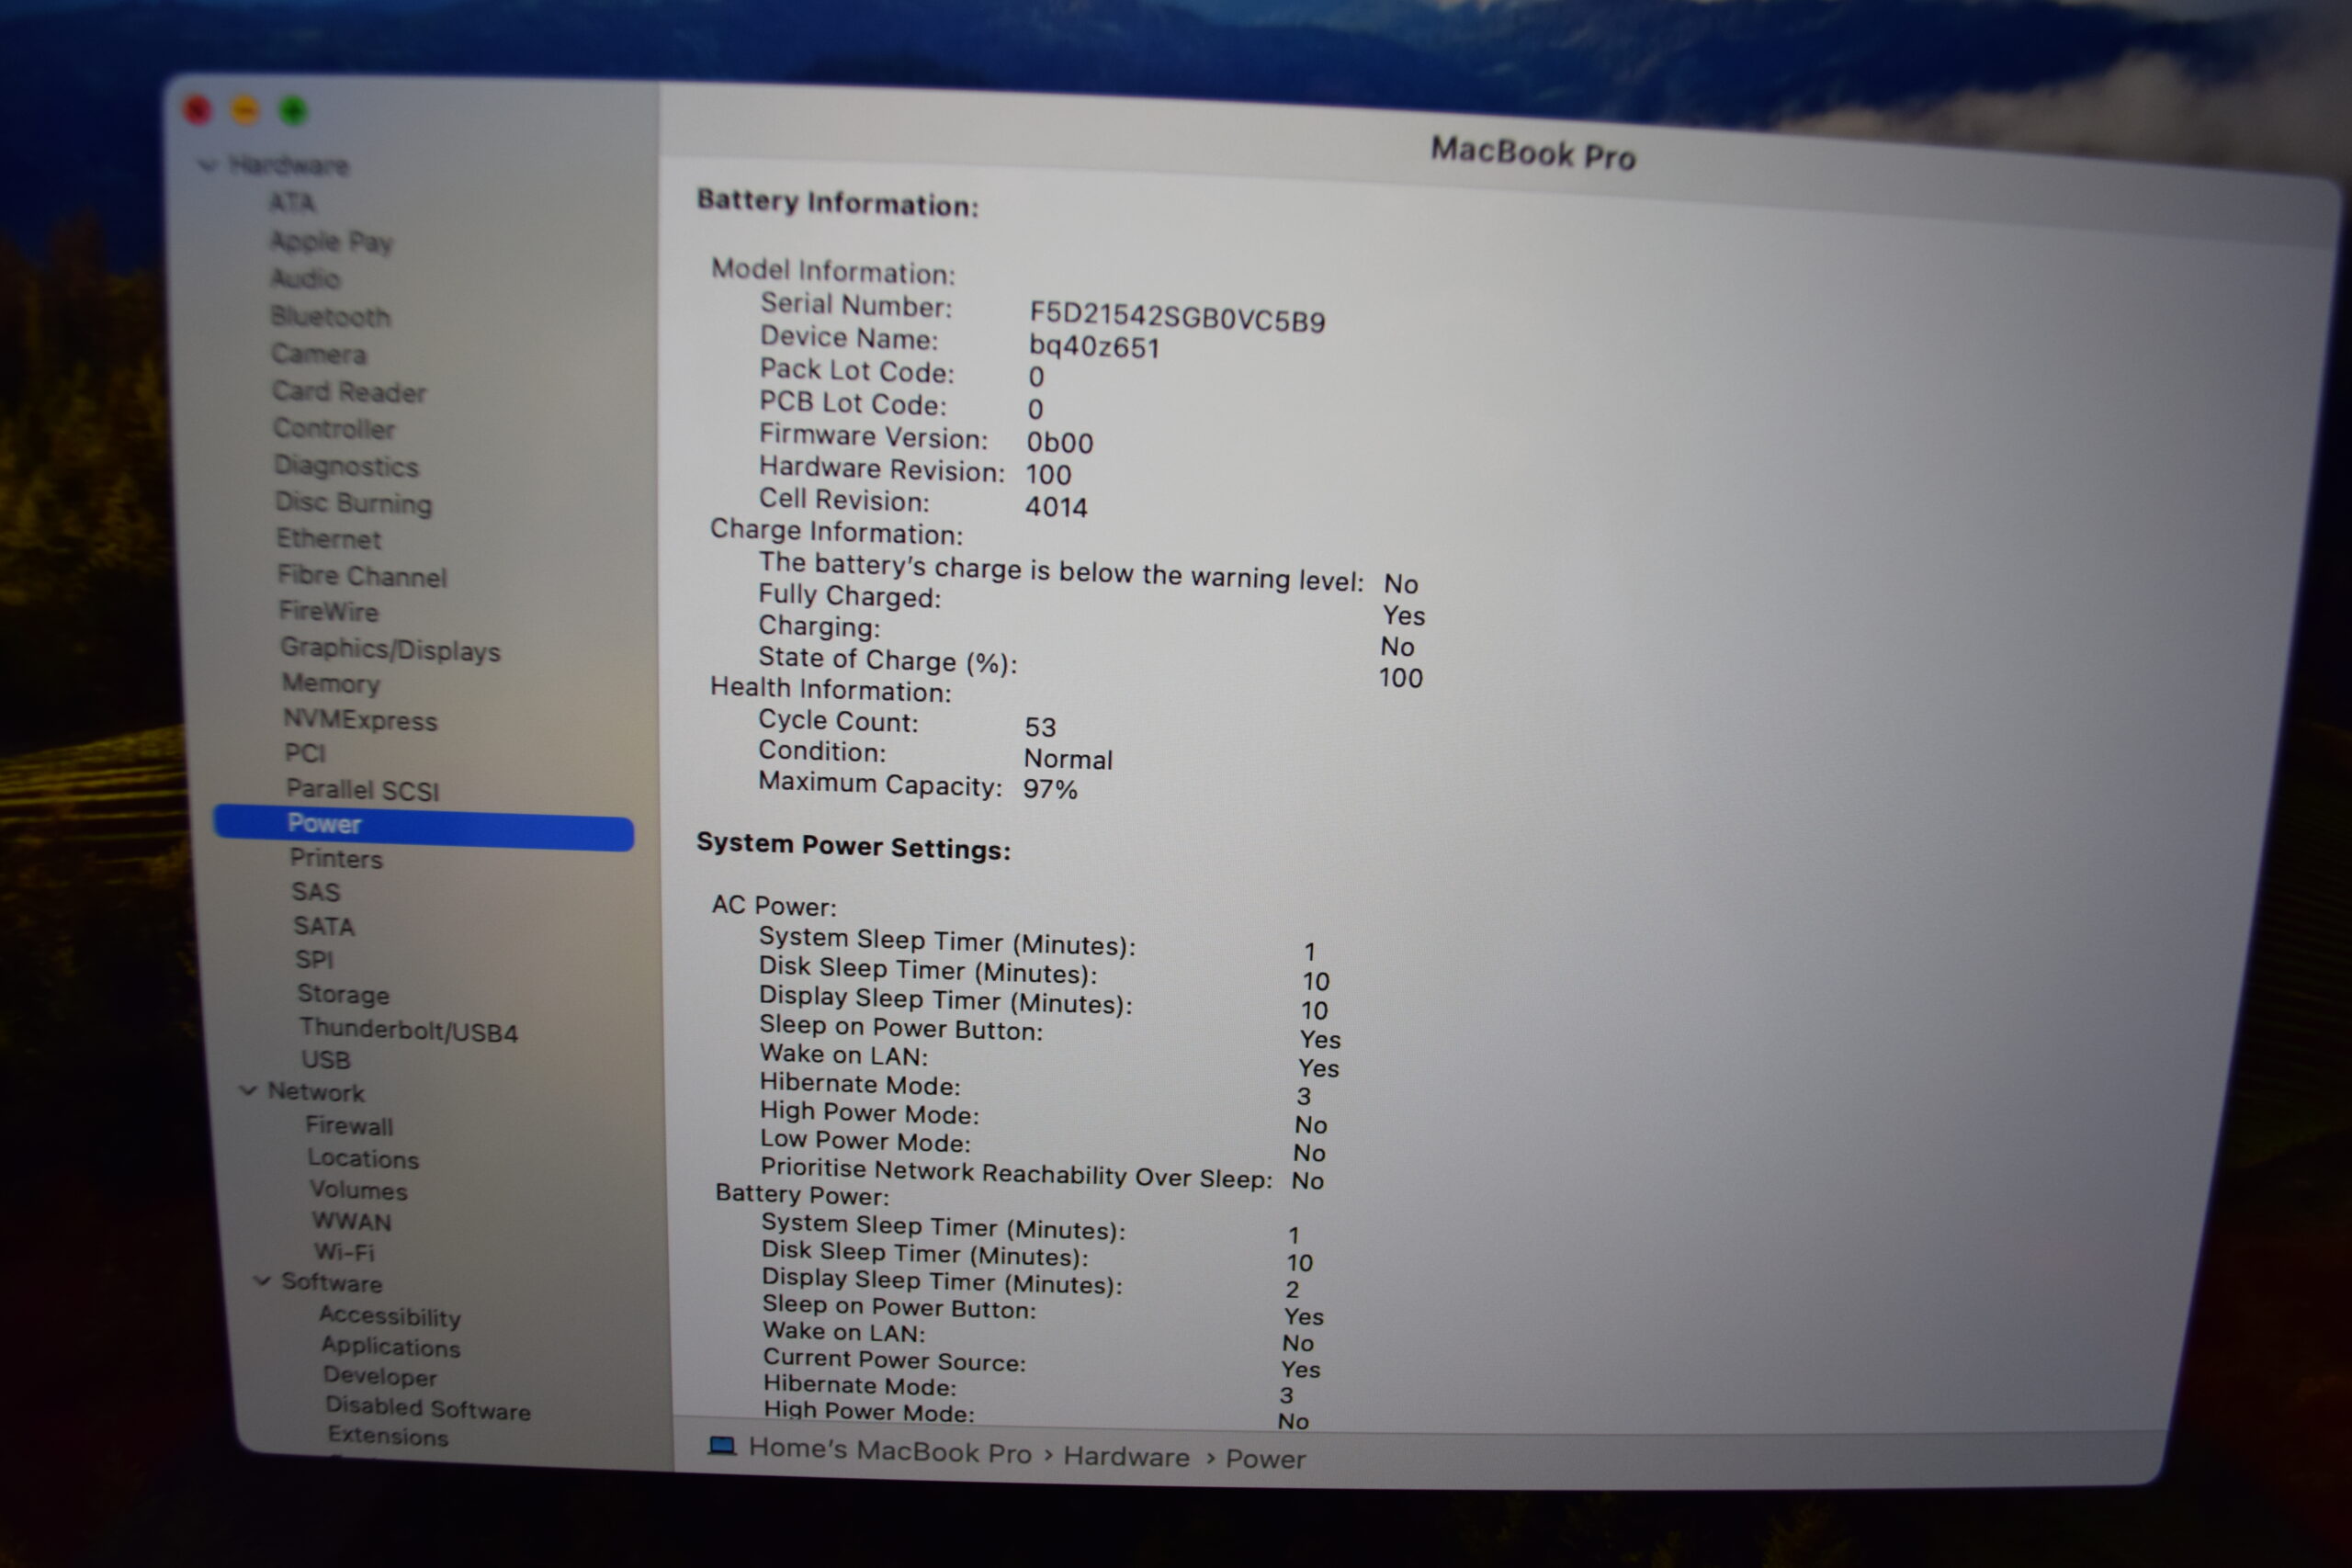Select Extensions under Software
The width and height of the screenshot is (2352, 1568).
tap(389, 1436)
